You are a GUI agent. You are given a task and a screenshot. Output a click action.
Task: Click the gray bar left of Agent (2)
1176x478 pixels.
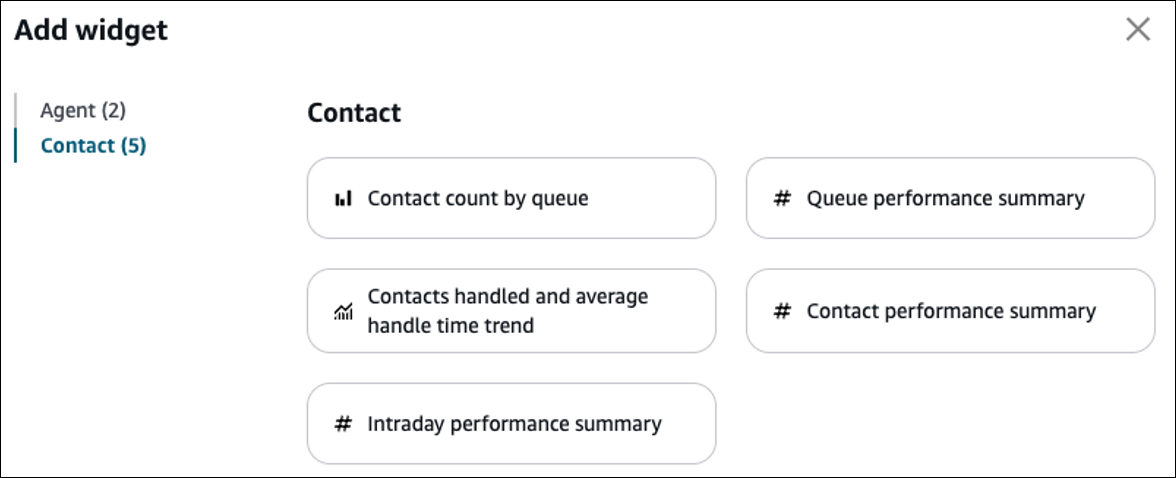coord(16,110)
